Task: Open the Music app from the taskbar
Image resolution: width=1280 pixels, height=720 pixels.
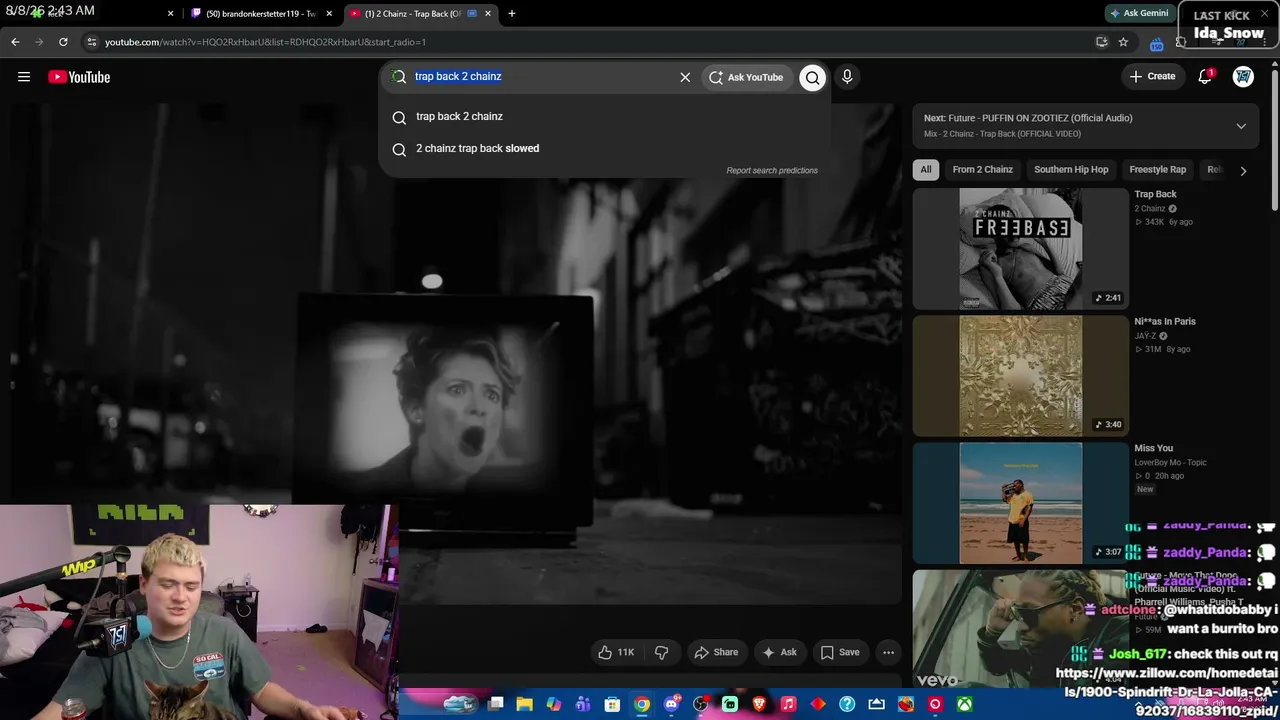Action: tap(788, 705)
